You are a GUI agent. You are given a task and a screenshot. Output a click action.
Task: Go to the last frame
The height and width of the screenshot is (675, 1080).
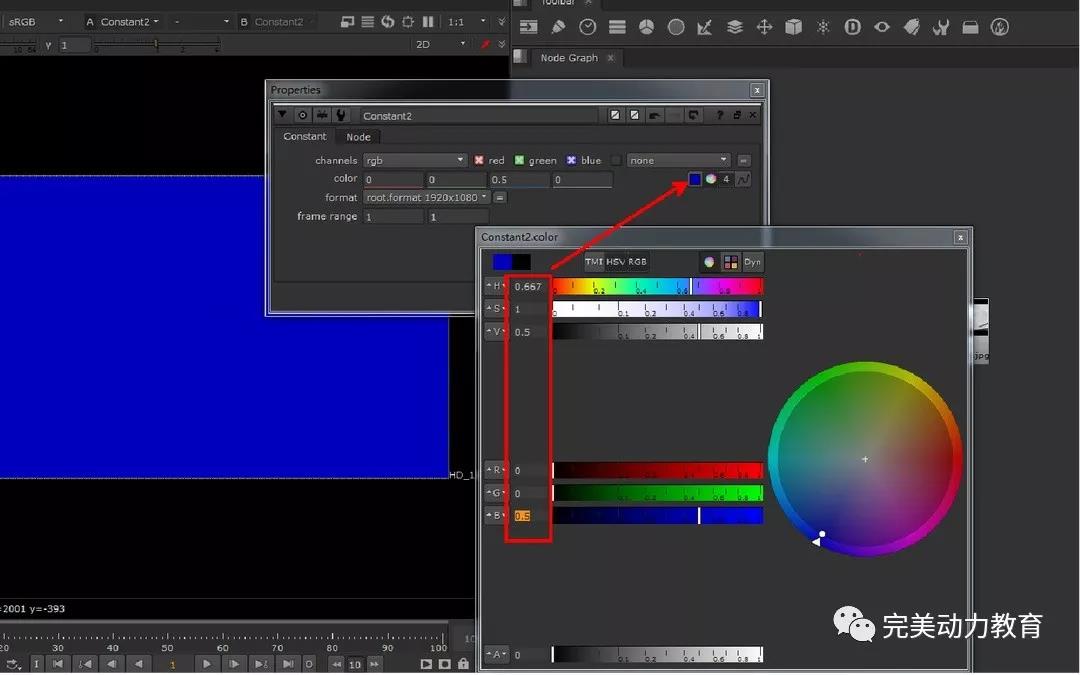[288, 664]
